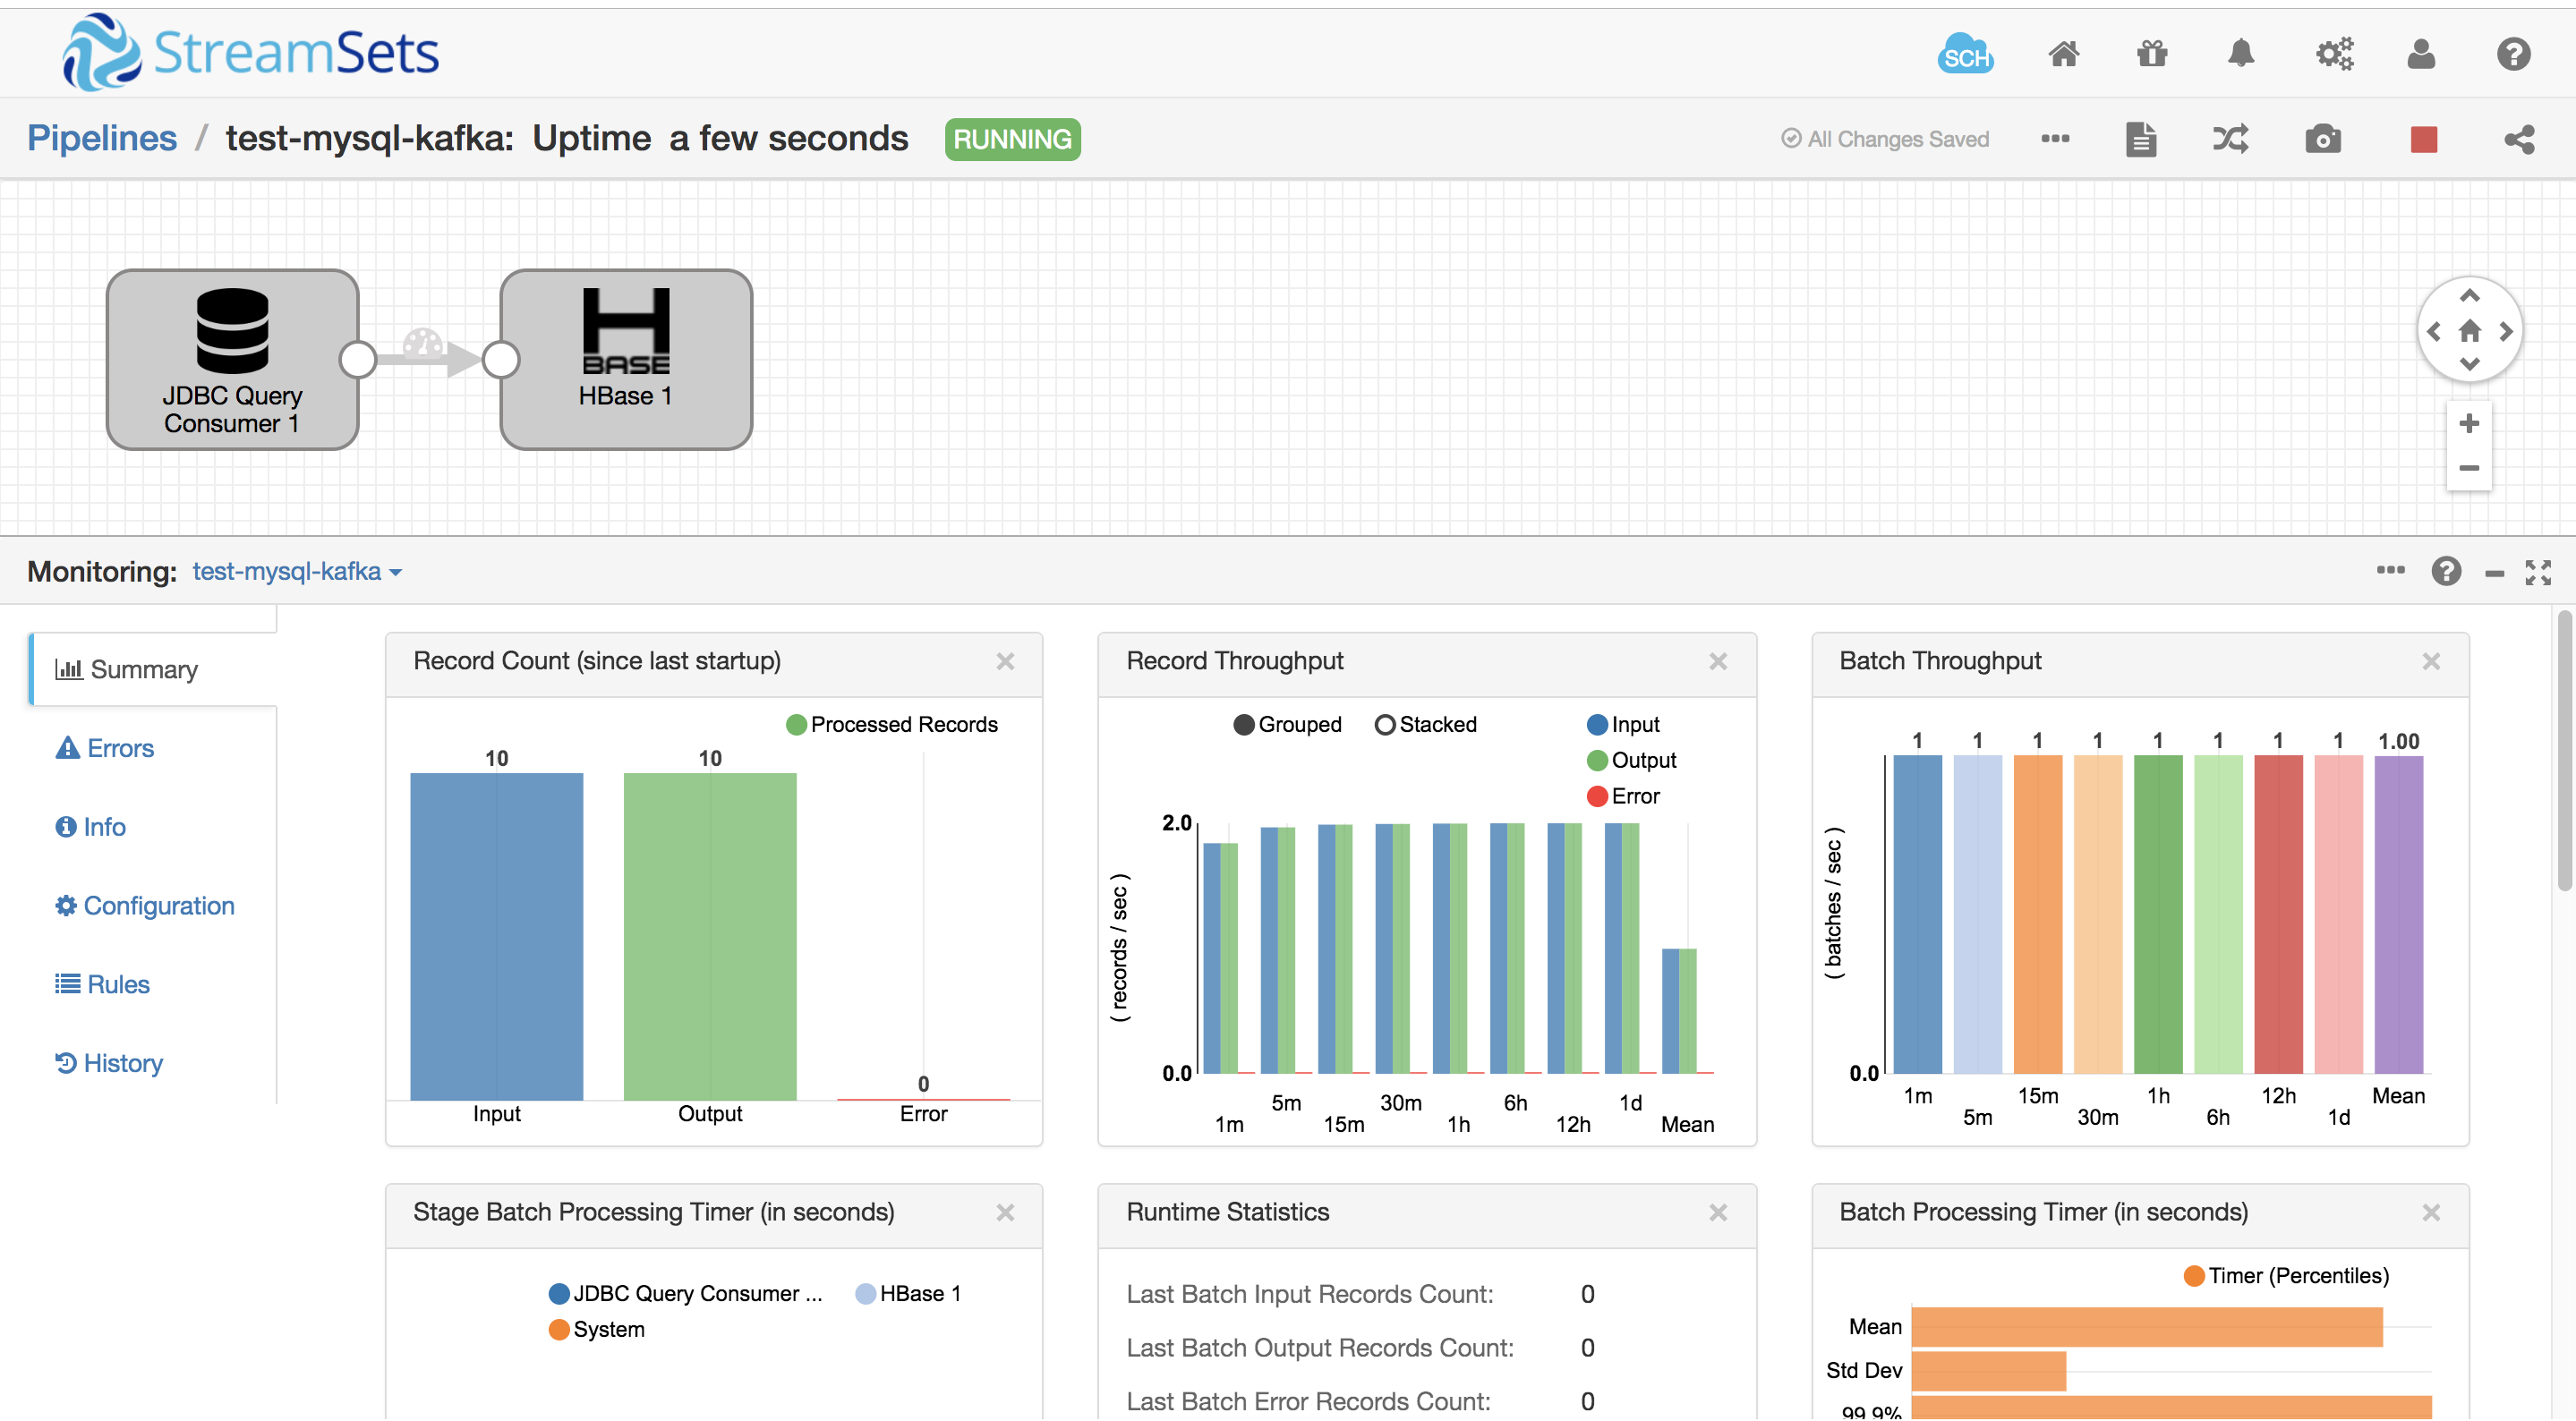2576x1421 pixels.
Task: Open the pipeline logs document icon
Action: [x=2140, y=139]
